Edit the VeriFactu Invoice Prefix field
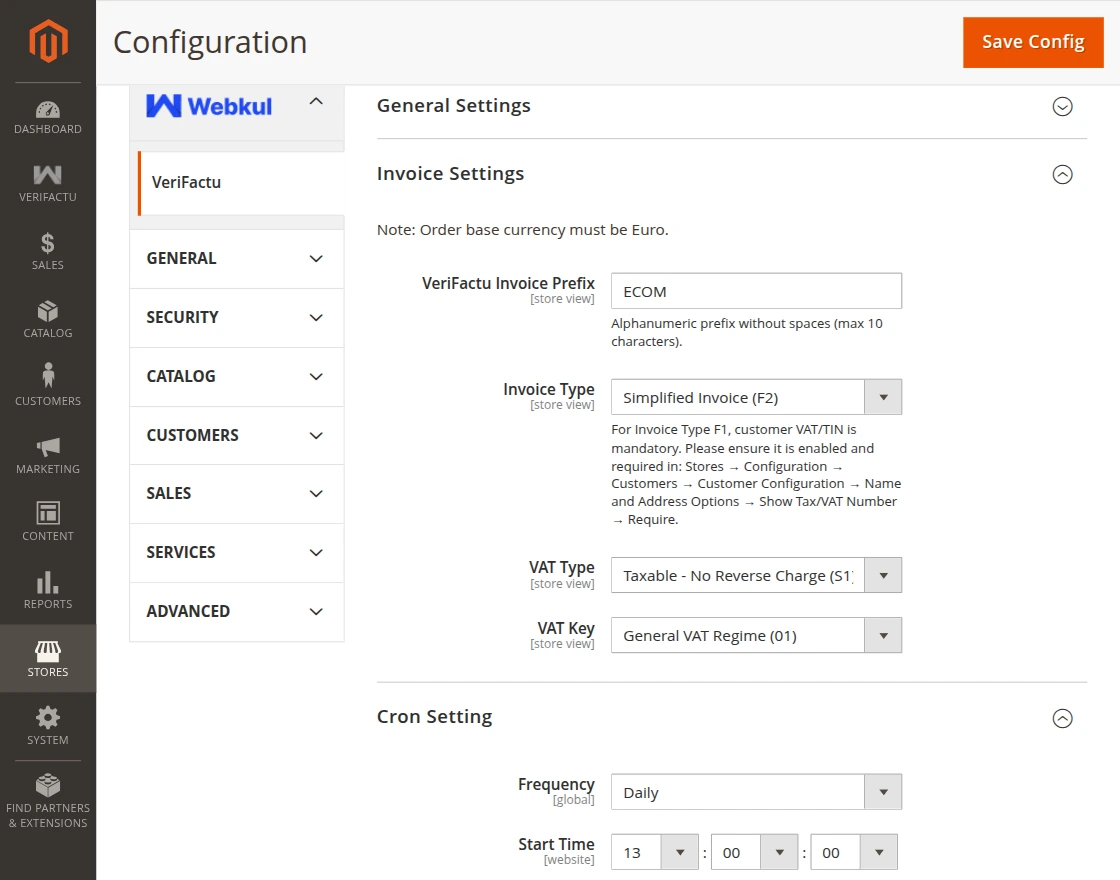This screenshot has height=880, width=1120. 755,291
